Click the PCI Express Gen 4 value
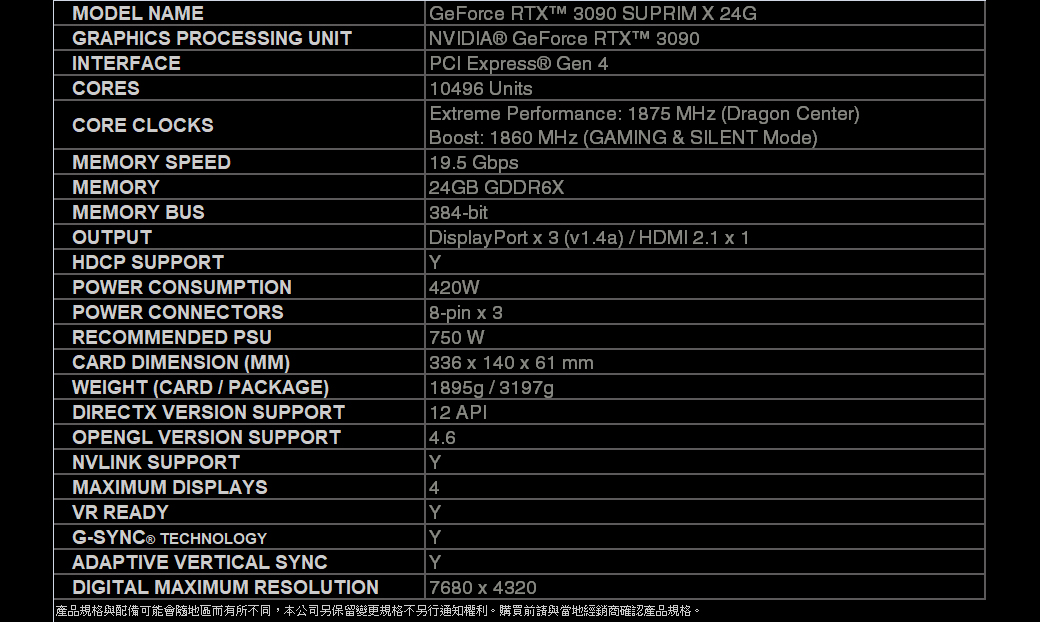Viewport: 1040px width, 622px height. point(518,64)
